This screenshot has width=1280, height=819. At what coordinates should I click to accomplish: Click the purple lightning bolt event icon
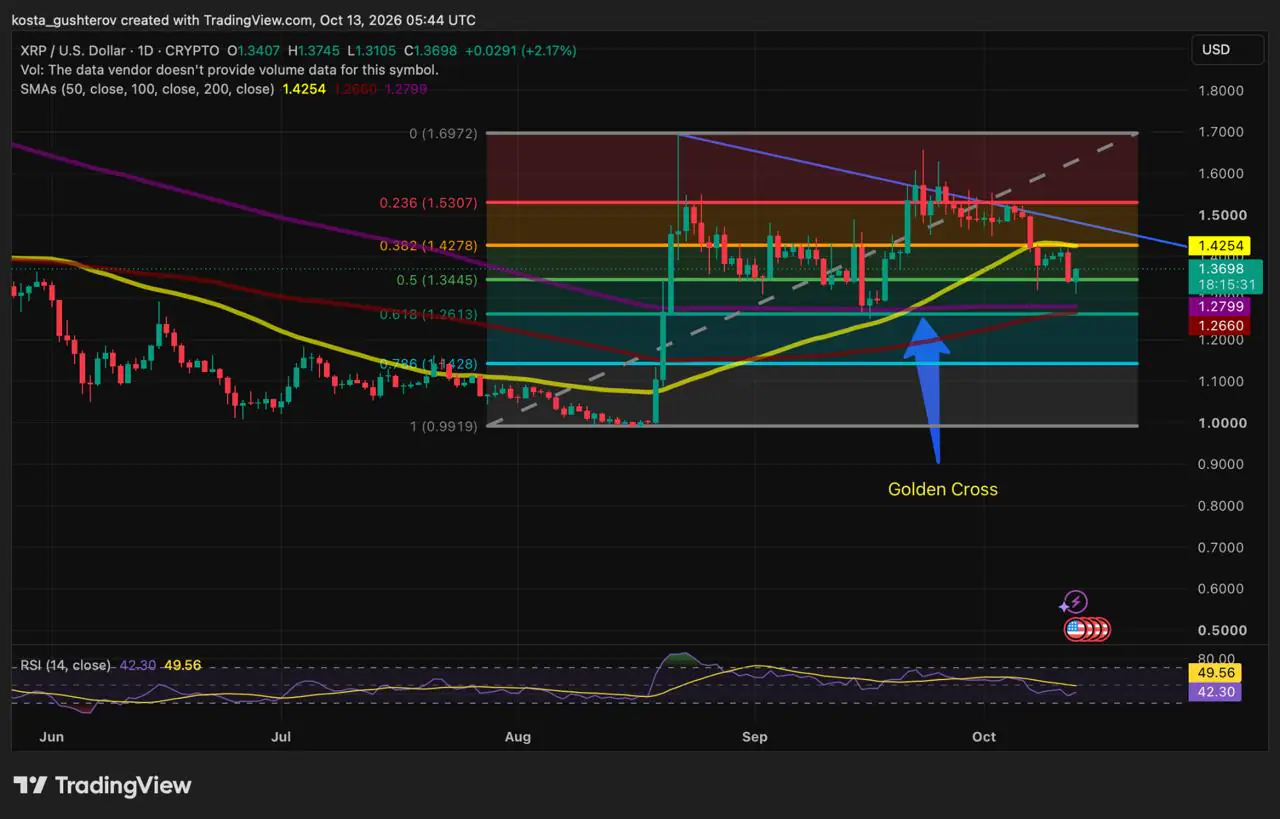pos(1074,602)
